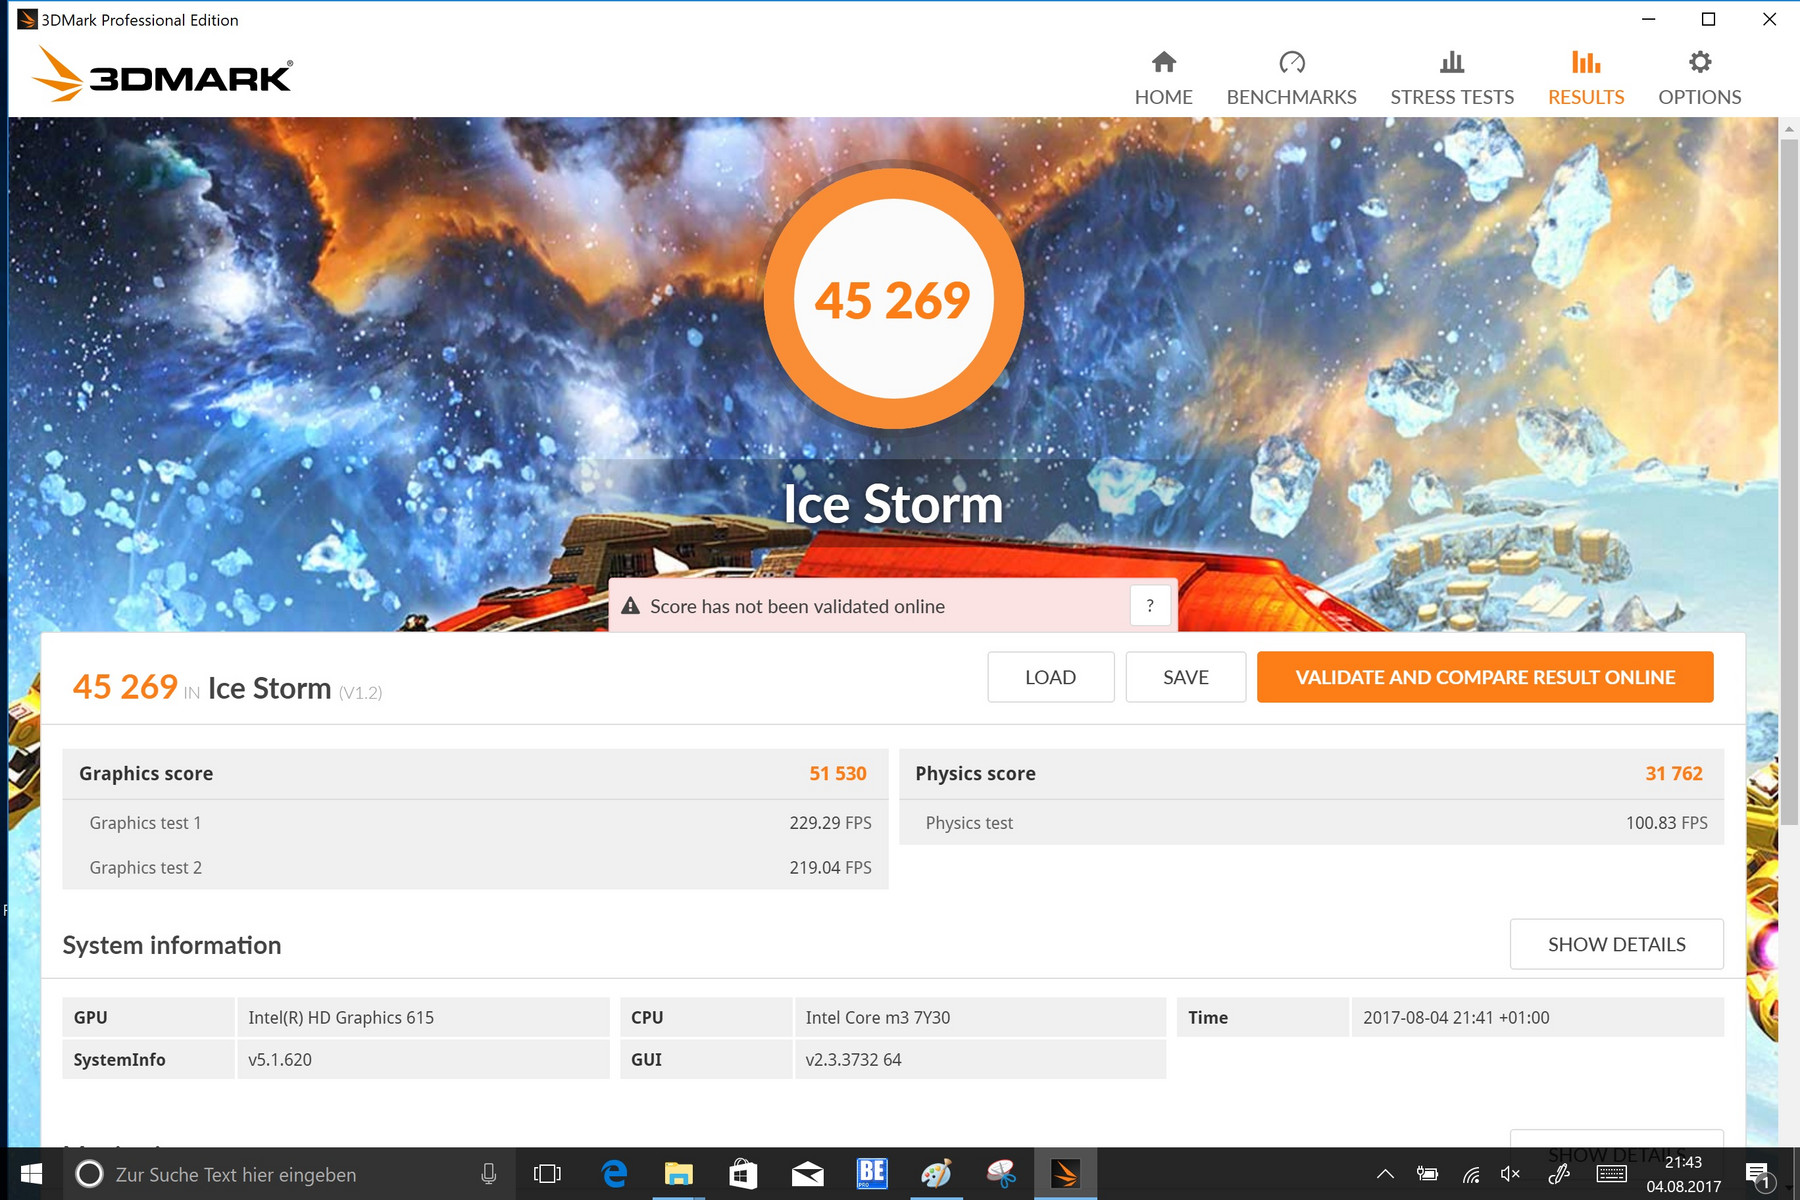This screenshot has height=1200, width=1800.
Task: Open the Snipping Tool on the taskbar
Action: point(1001,1174)
